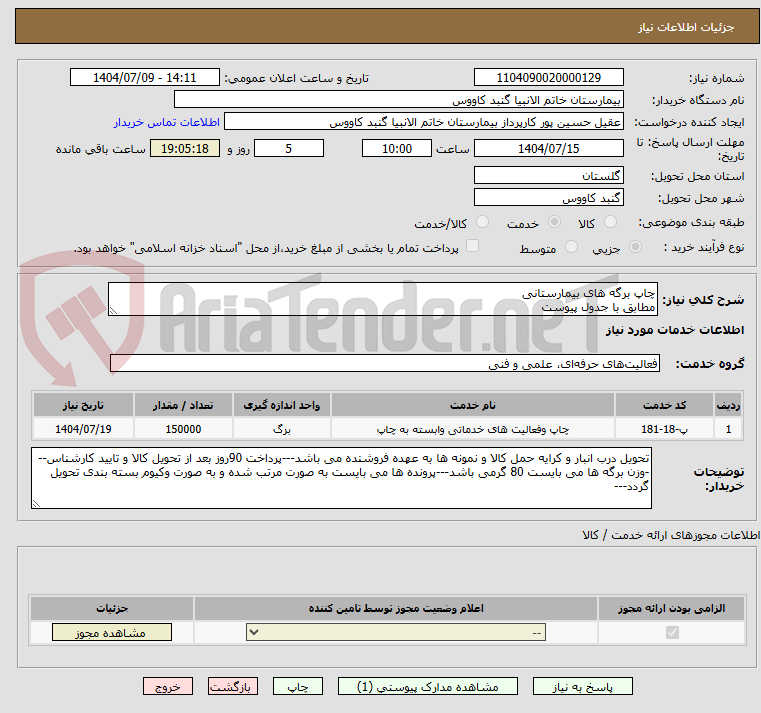Click the ردیف column header
Viewport: 761px width, 713px height.
click(x=728, y=405)
